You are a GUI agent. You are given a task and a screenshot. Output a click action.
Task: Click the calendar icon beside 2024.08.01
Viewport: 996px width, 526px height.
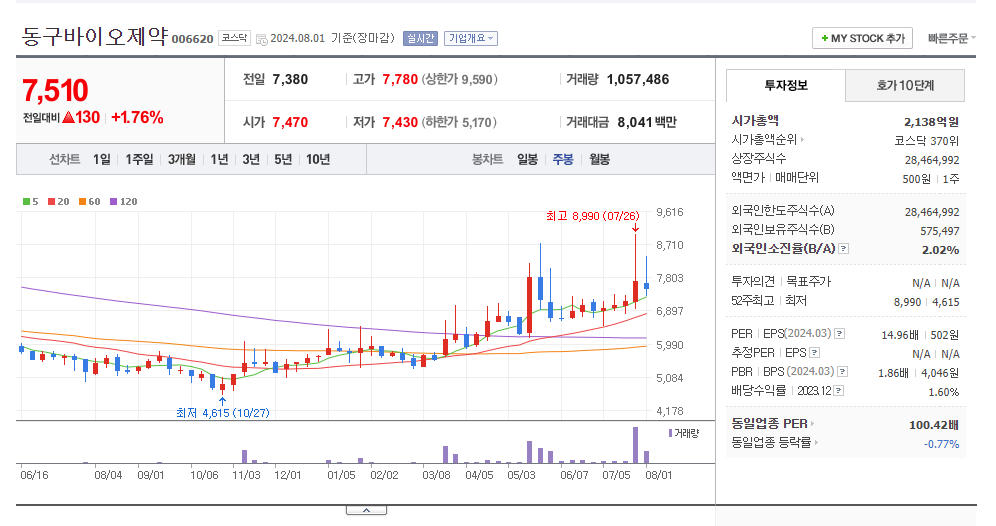(x=261, y=39)
